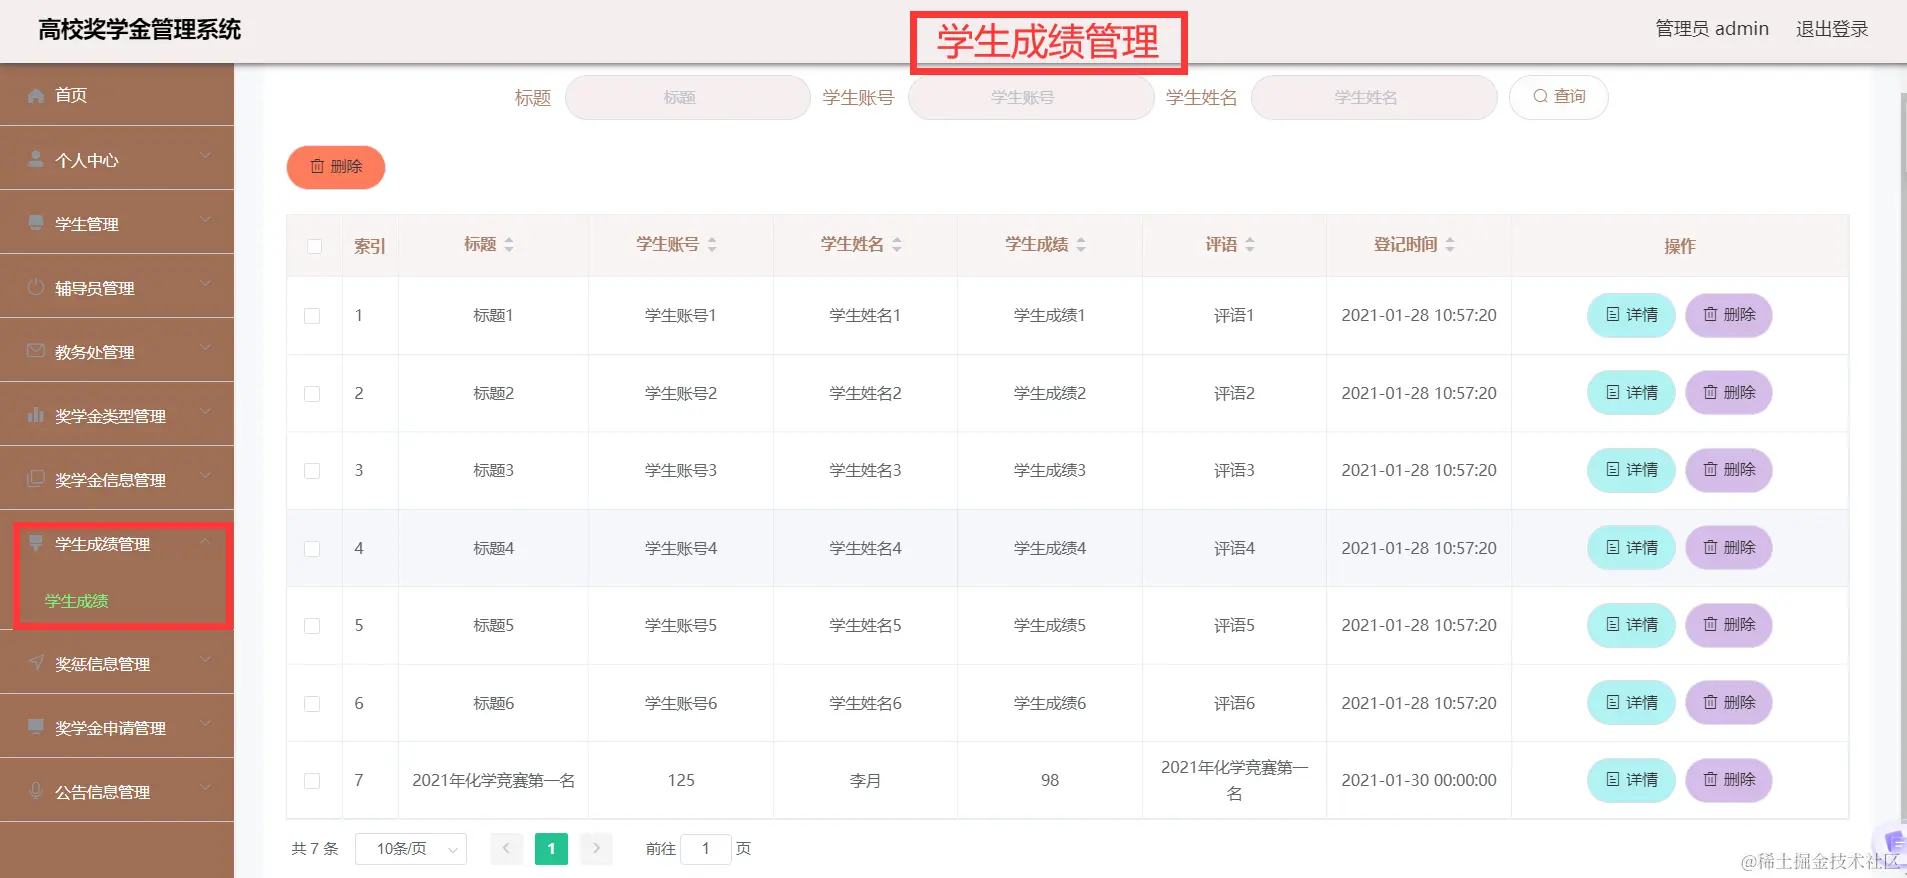
Task: Click the home icon beside 首页
Action: pos(36,95)
